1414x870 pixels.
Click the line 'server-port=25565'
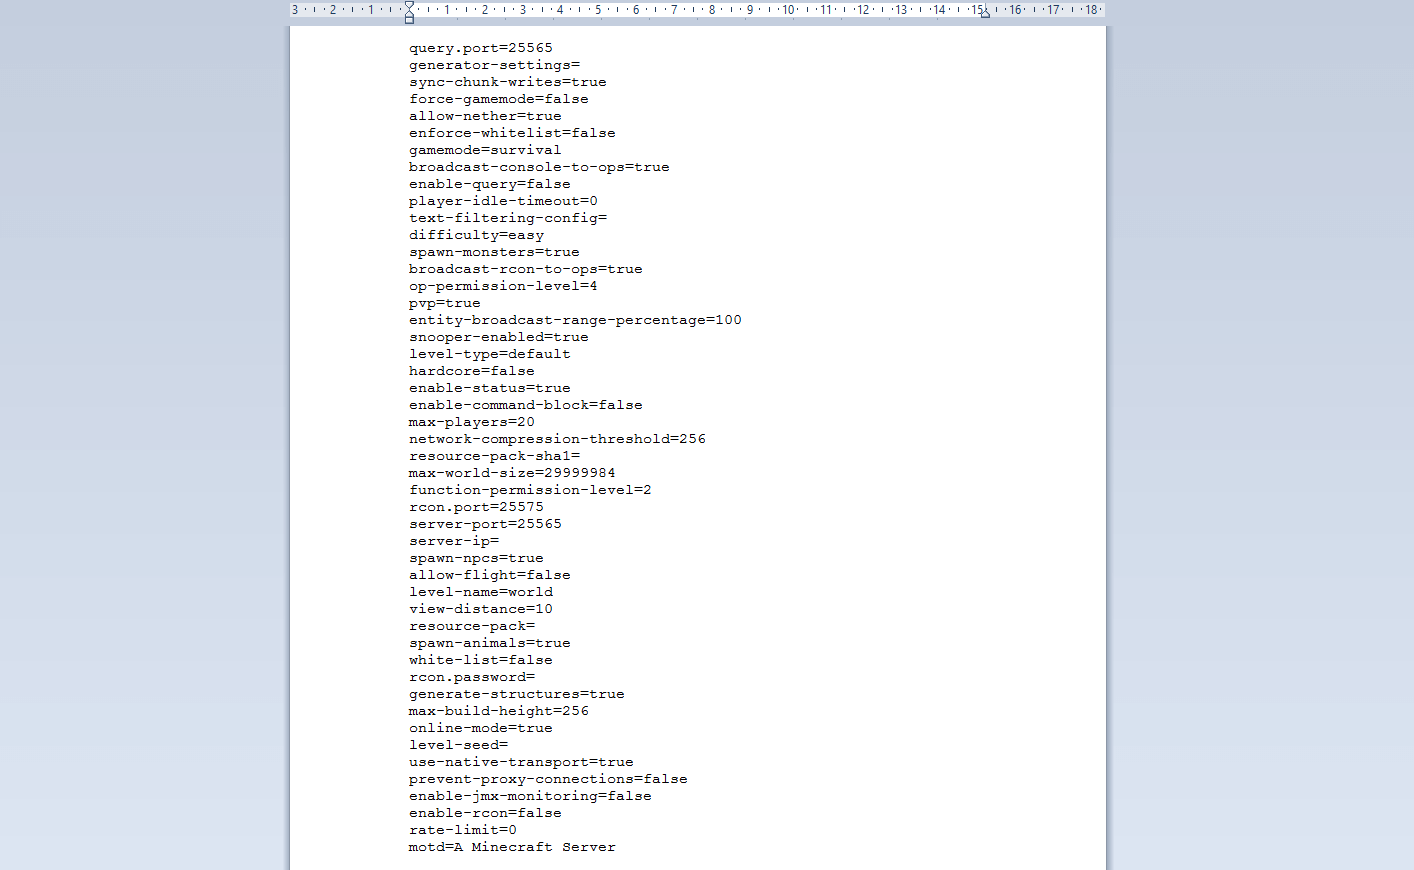click(x=485, y=524)
